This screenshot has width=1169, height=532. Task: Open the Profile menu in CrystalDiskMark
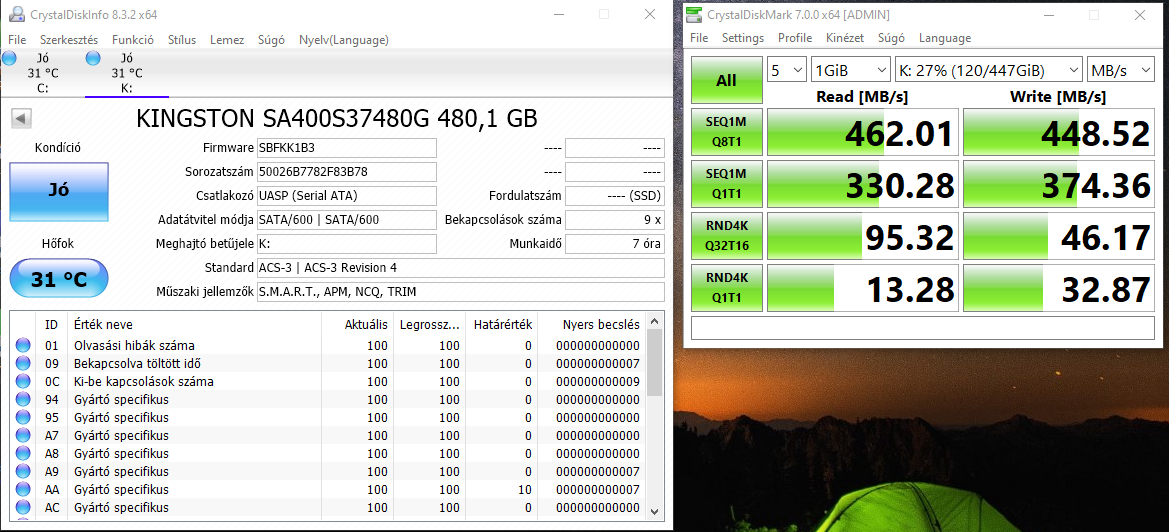pos(795,38)
